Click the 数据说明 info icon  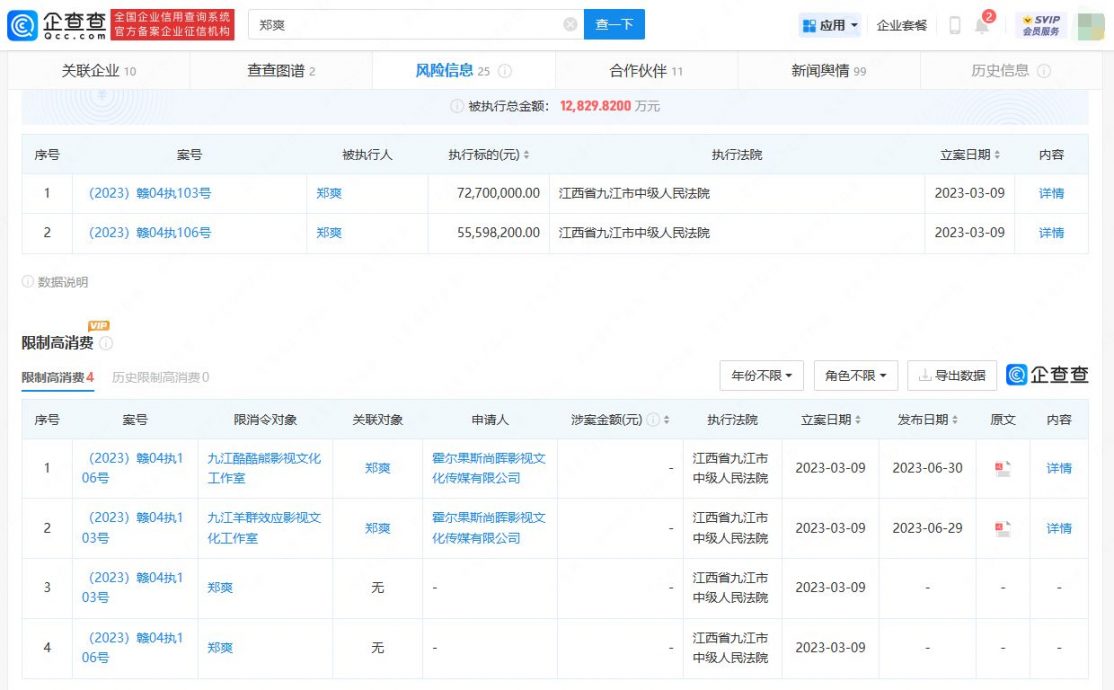click(x=27, y=283)
